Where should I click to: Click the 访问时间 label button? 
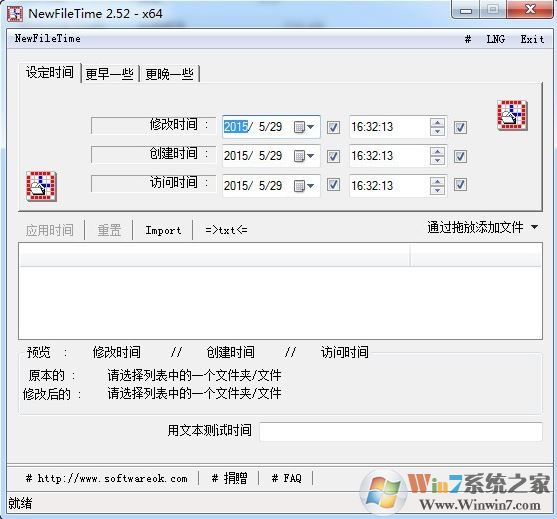click(x=153, y=184)
